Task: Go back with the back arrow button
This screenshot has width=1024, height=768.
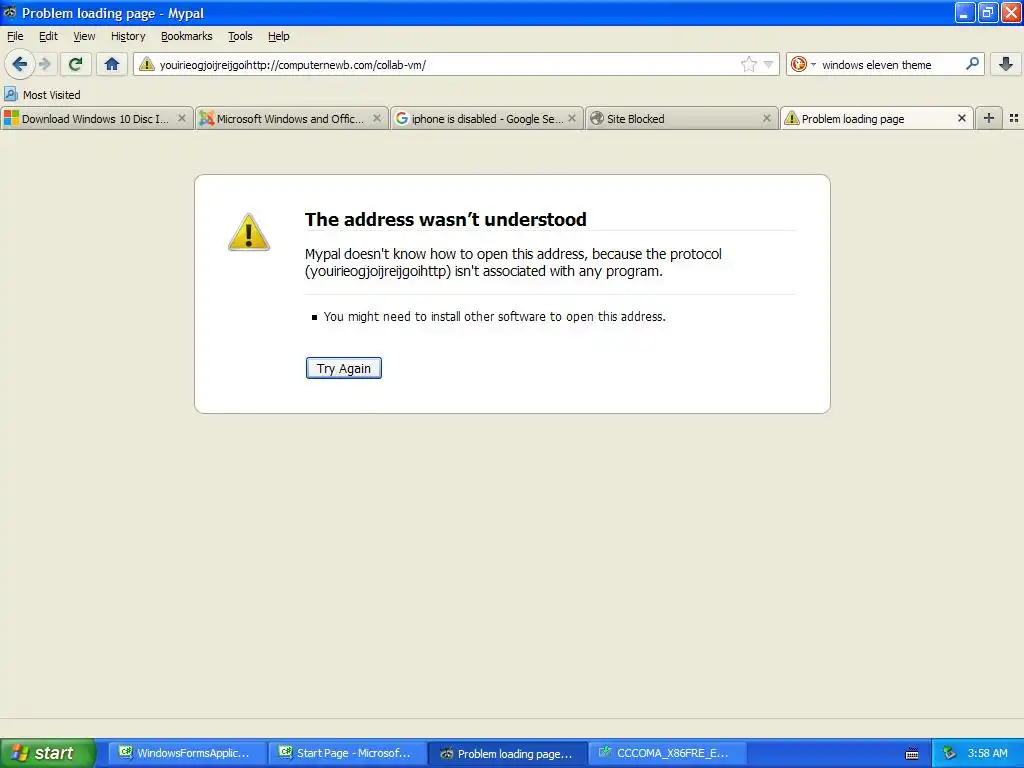Action: click(20, 64)
